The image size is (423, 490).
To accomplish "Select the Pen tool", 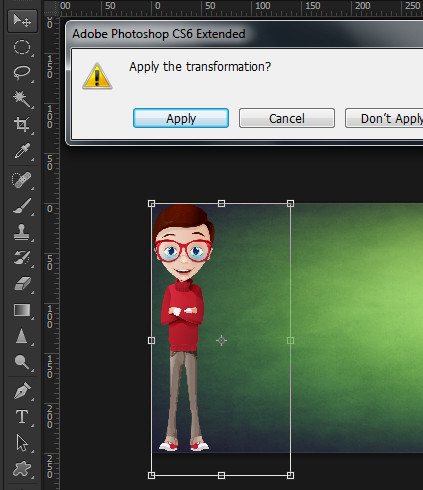I will [22, 391].
